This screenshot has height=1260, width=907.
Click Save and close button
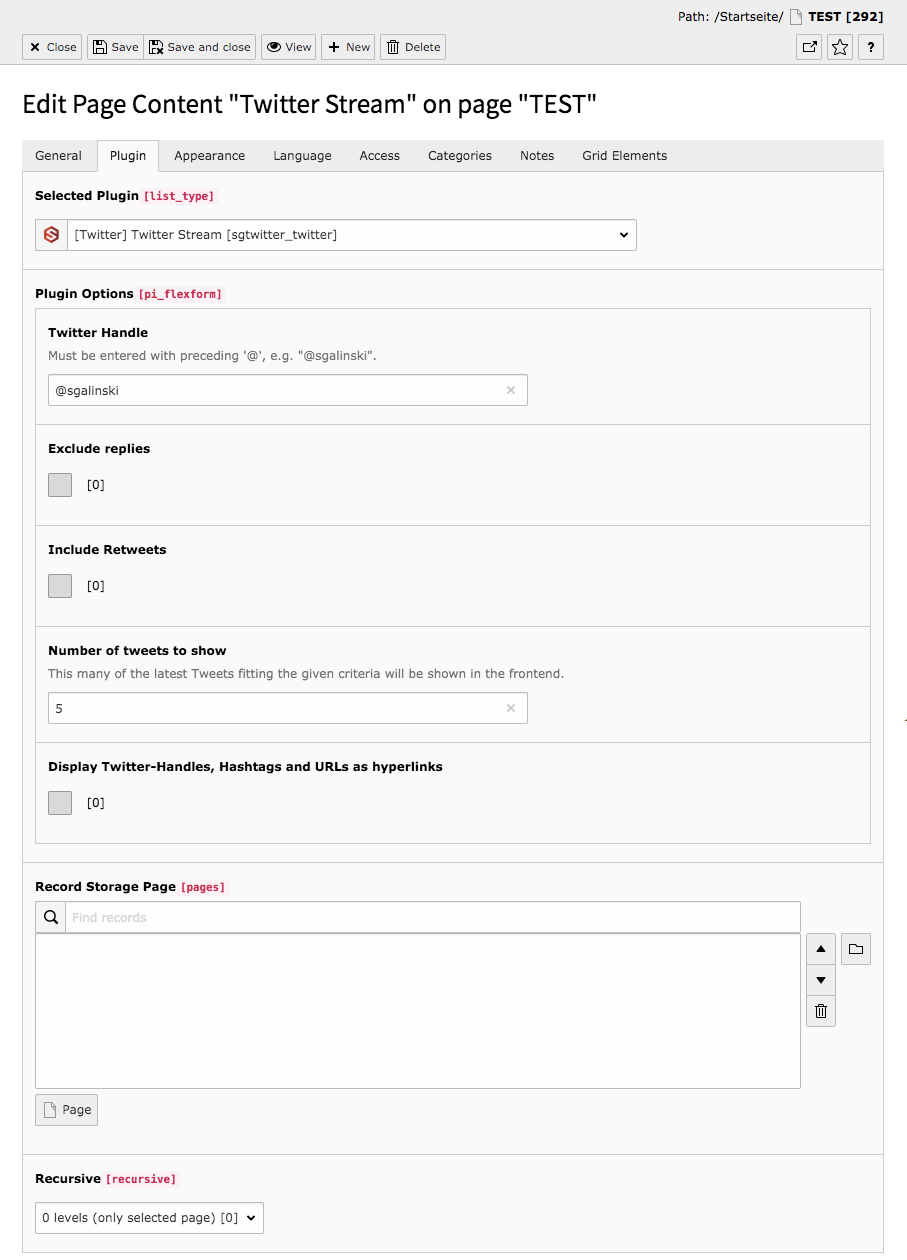[200, 47]
